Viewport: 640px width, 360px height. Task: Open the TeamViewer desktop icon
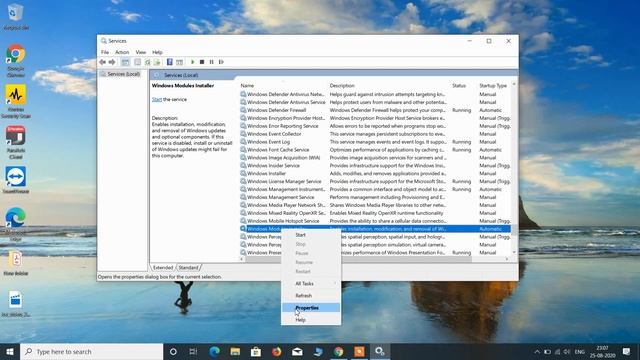(16, 180)
